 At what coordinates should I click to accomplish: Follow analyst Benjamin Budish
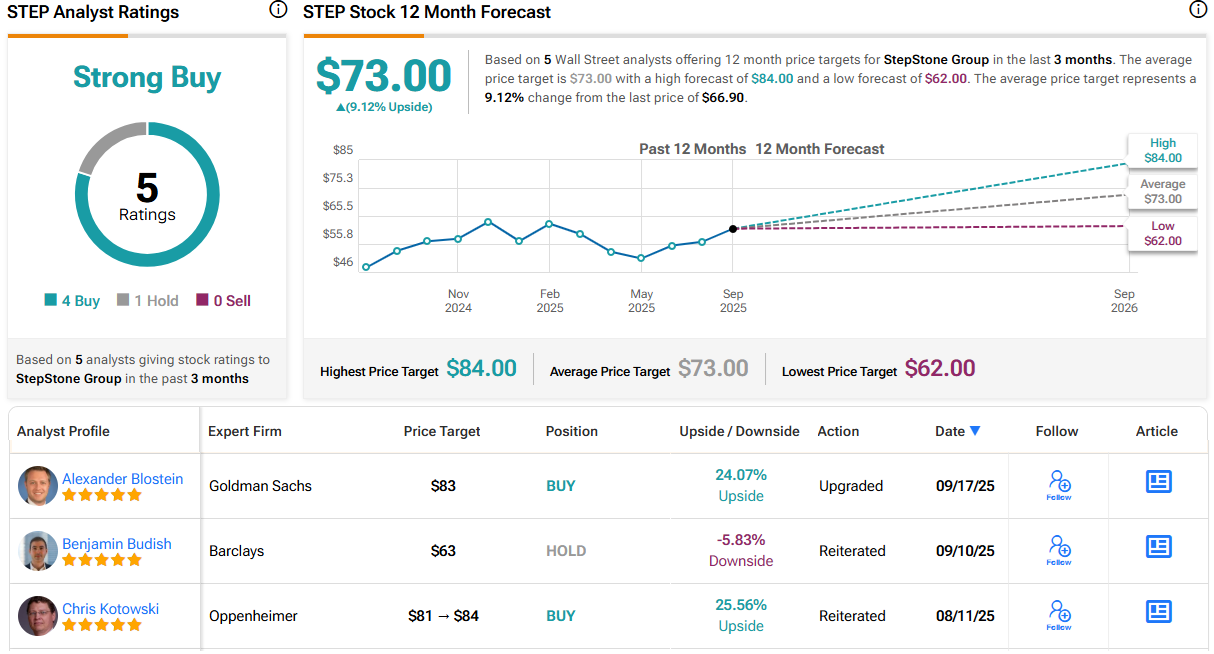tap(1059, 550)
